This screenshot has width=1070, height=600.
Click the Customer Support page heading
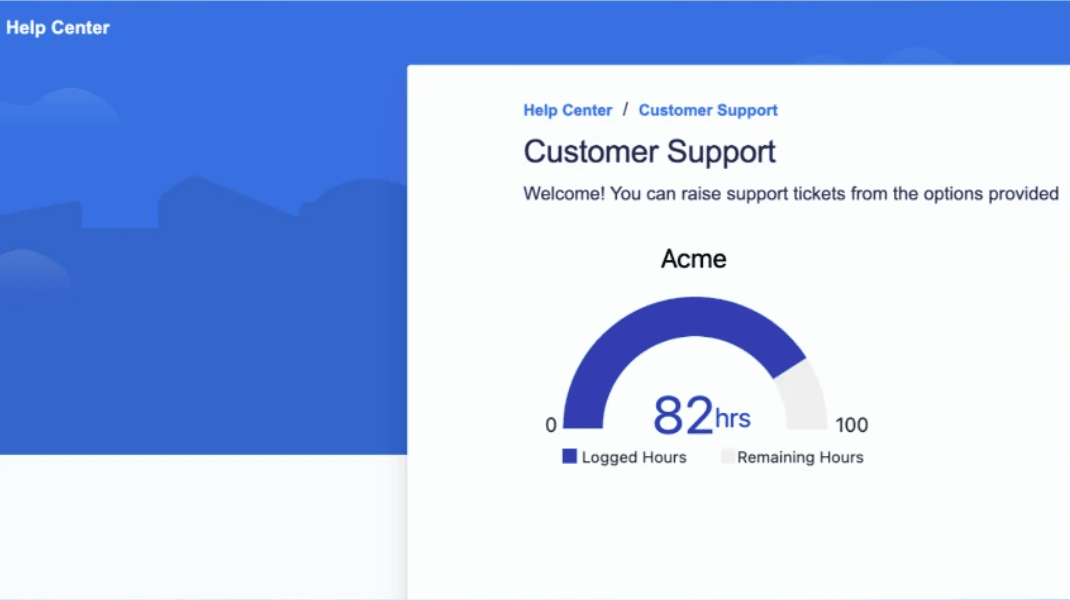point(649,152)
